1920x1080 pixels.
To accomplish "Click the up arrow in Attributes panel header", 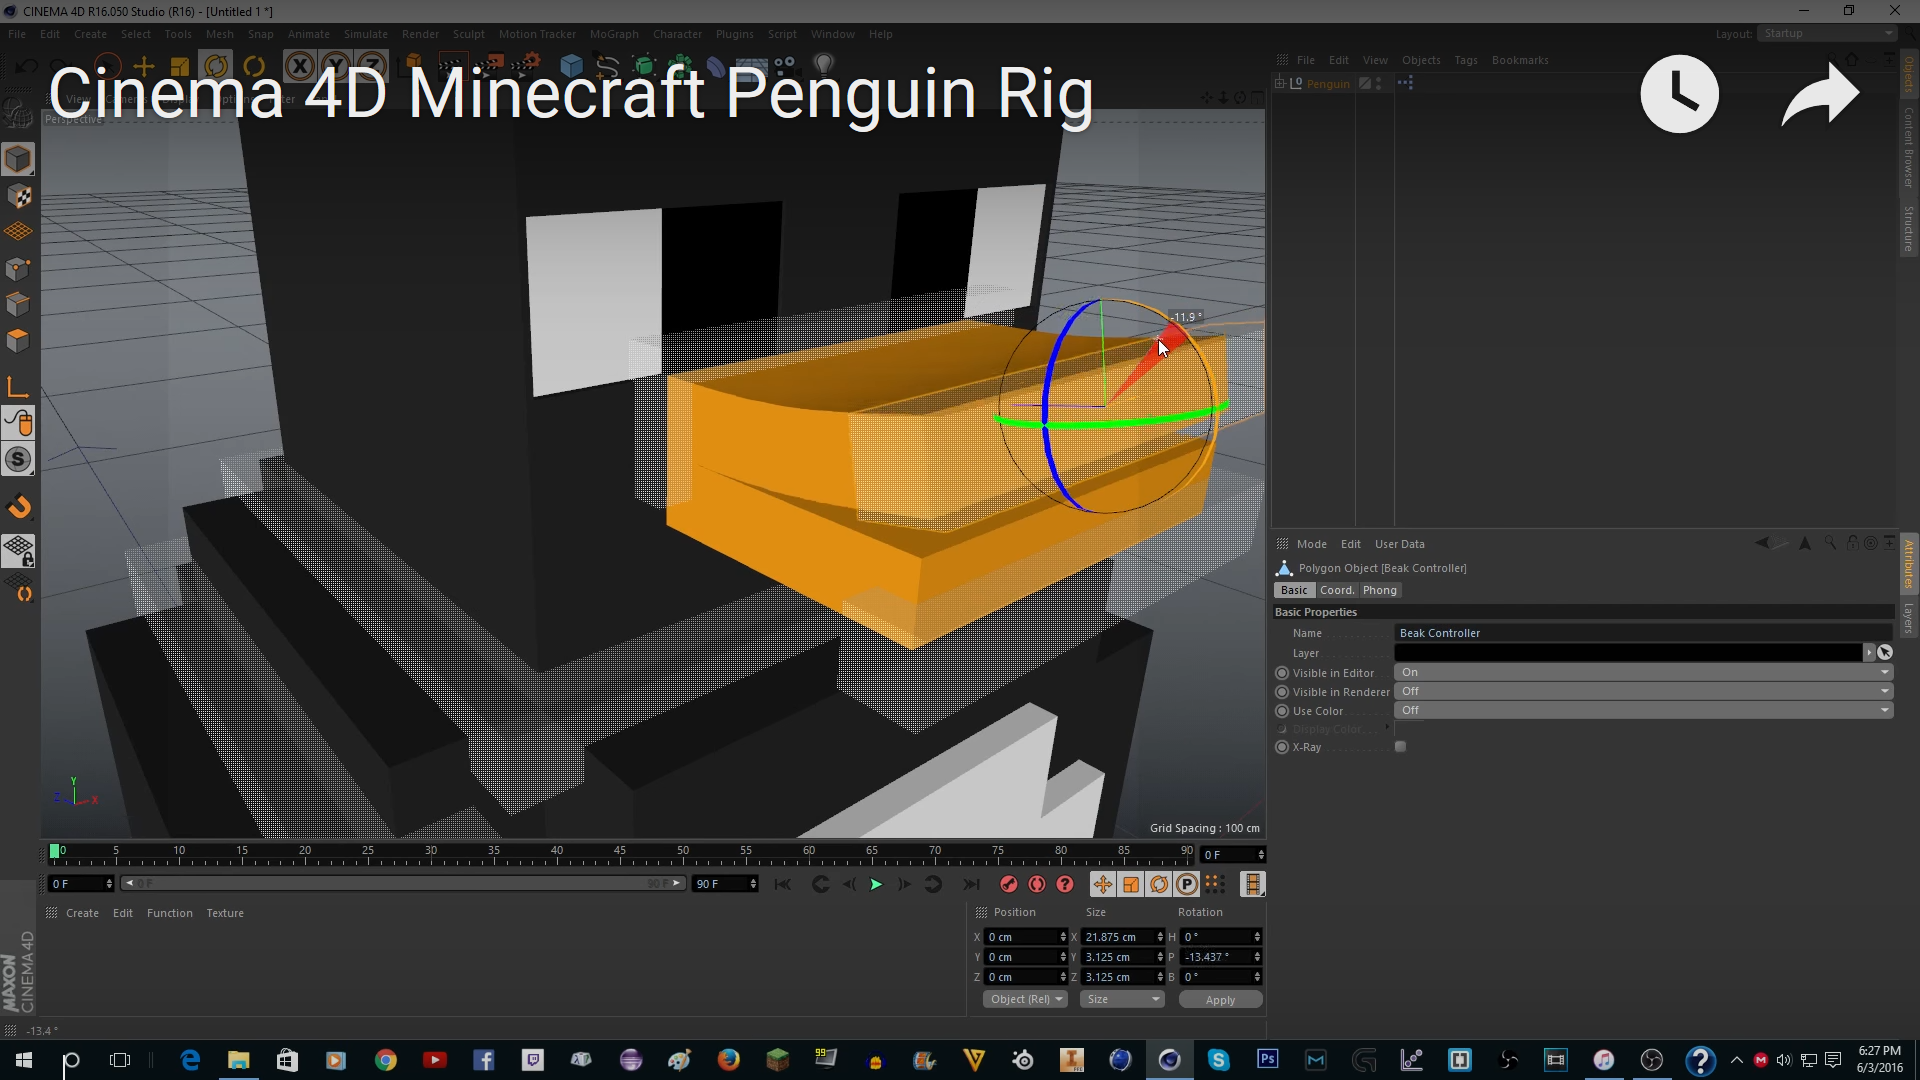I will point(1805,543).
